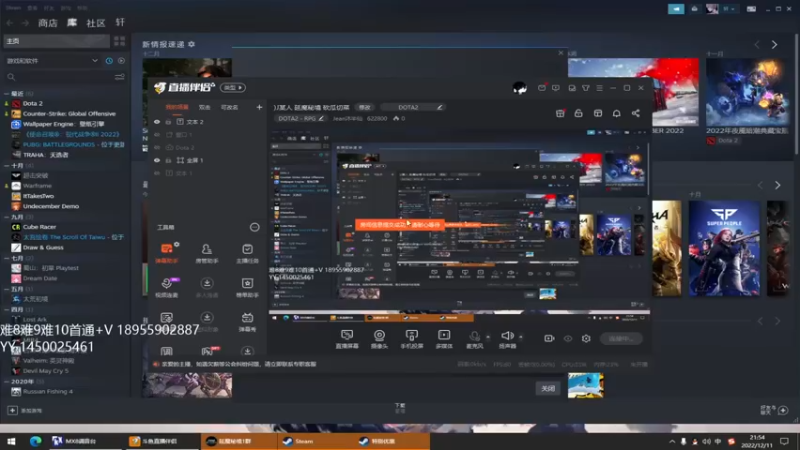Select Dota 2 in Steam library list
This screenshot has height=450, width=800.
pyautogui.click(x=33, y=103)
